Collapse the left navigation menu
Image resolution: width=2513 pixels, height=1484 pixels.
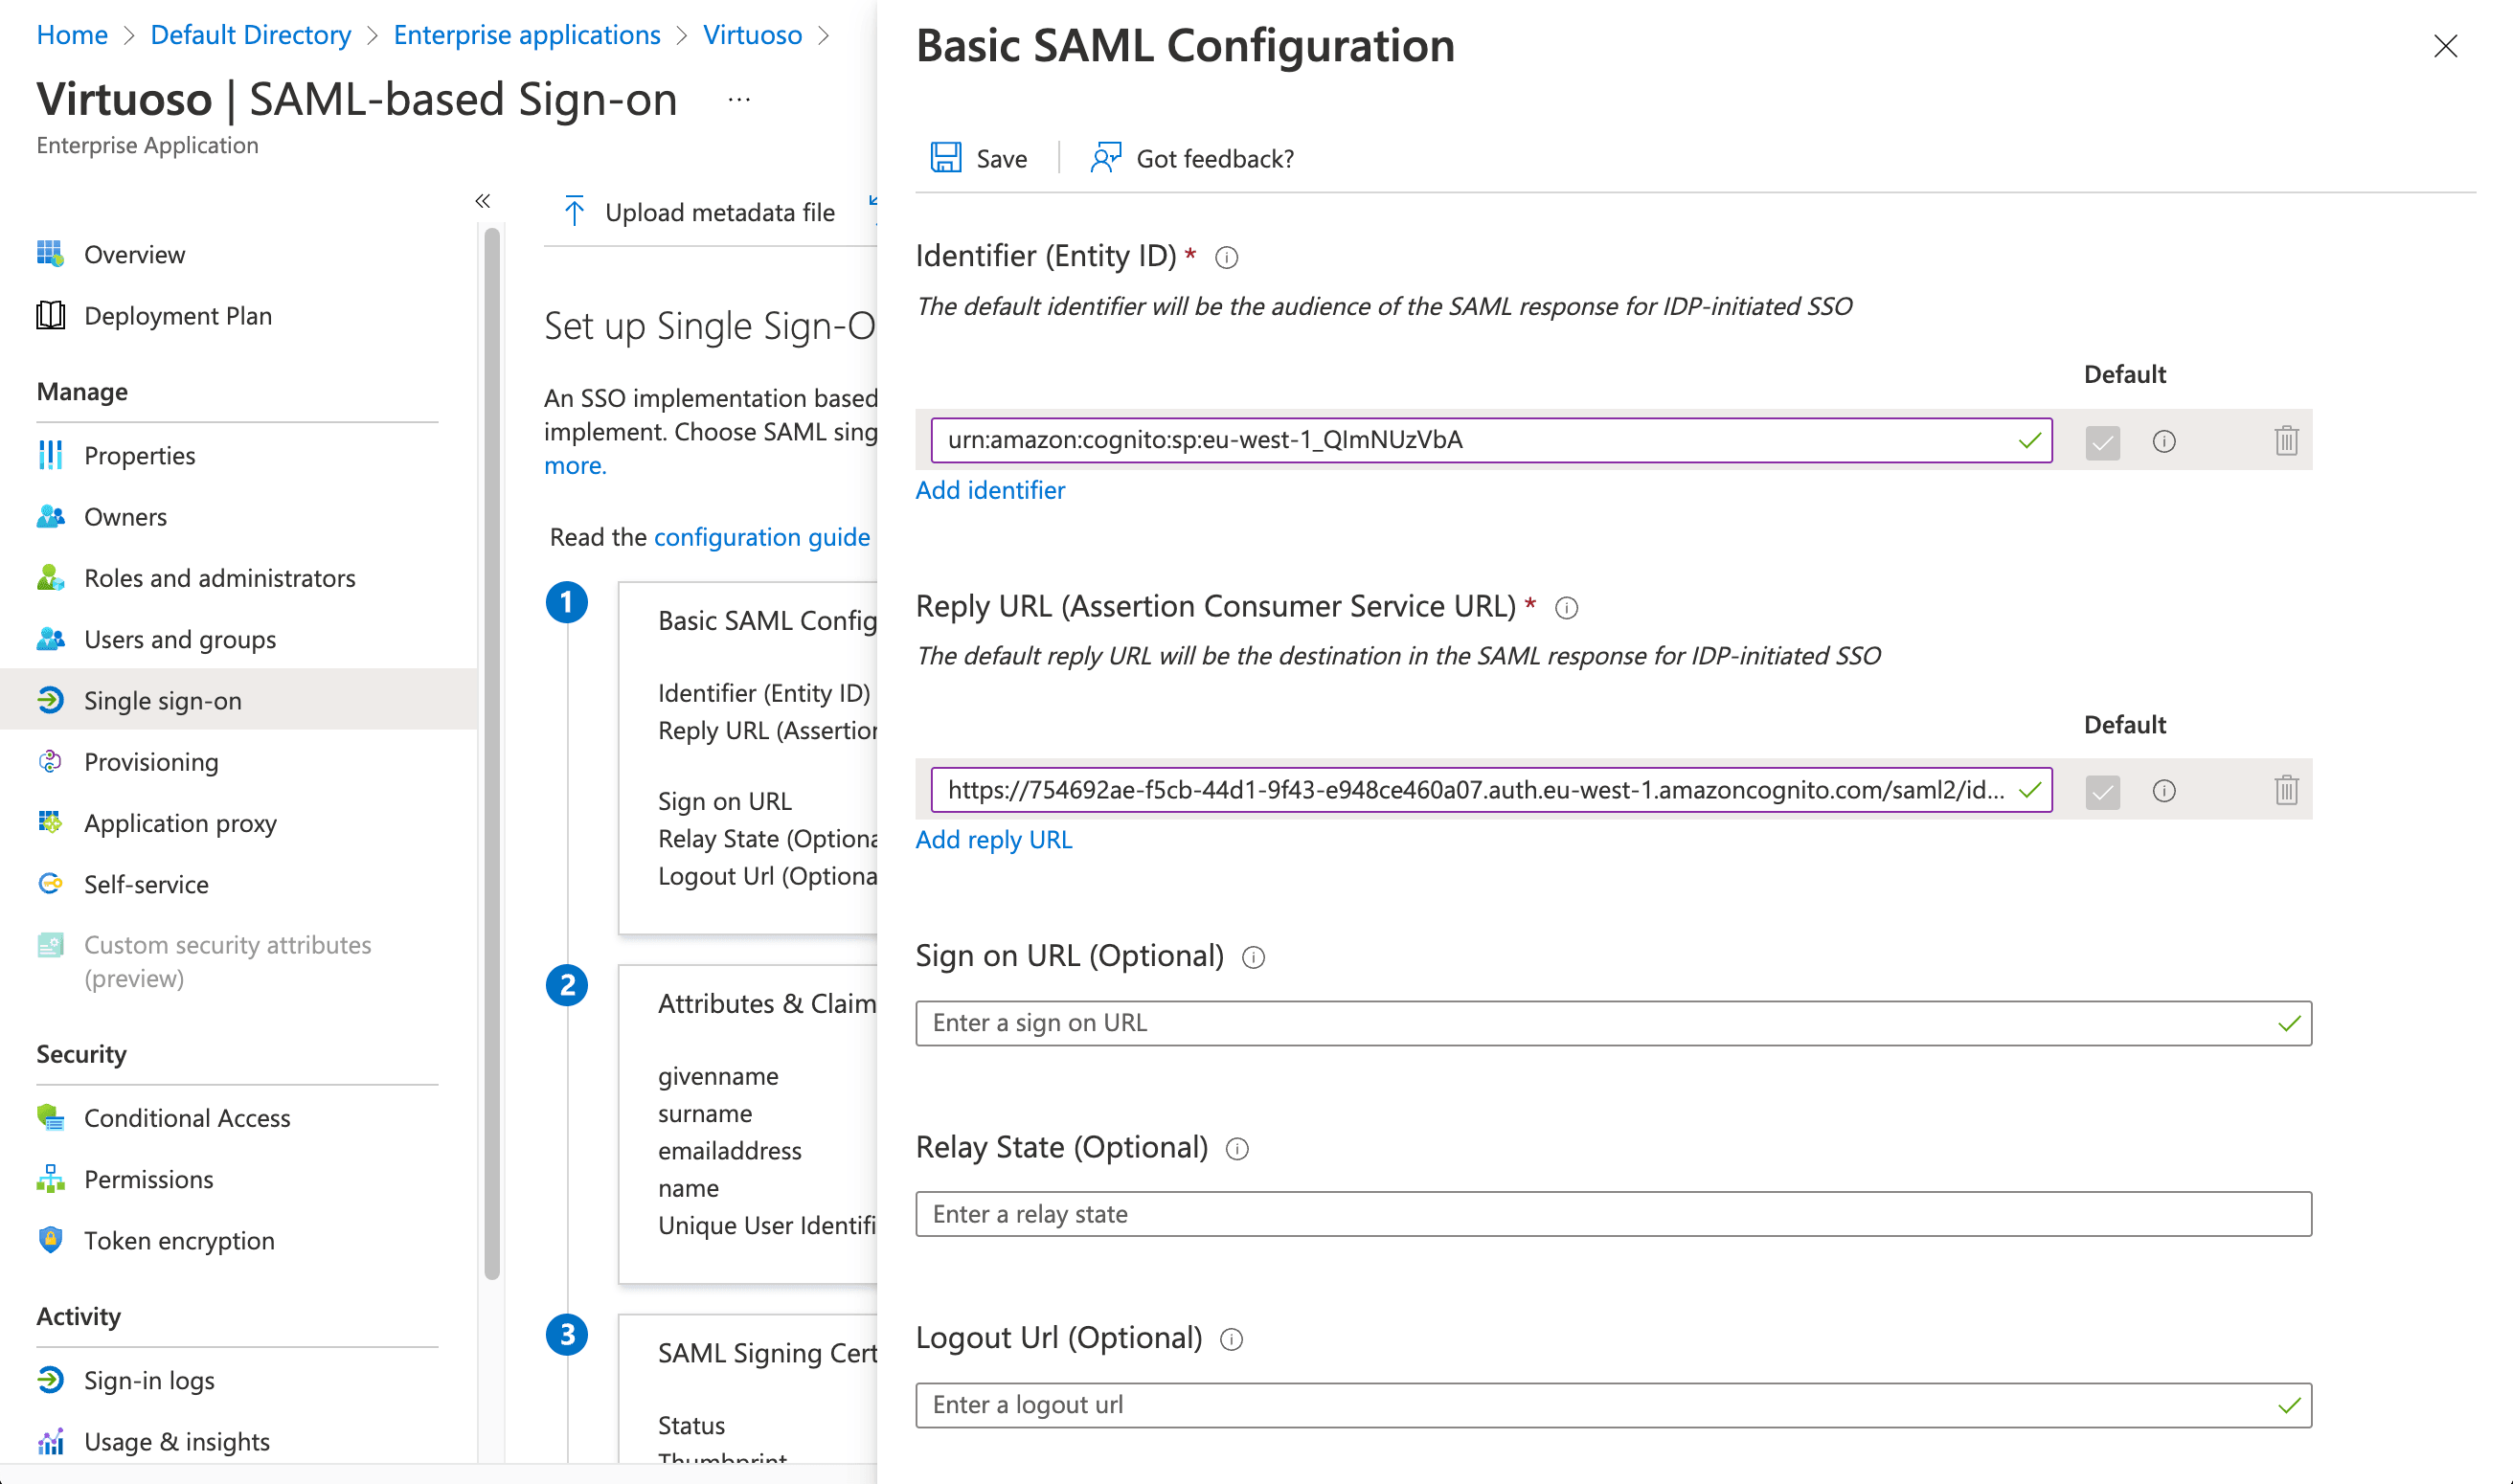click(x=483, y=201)
